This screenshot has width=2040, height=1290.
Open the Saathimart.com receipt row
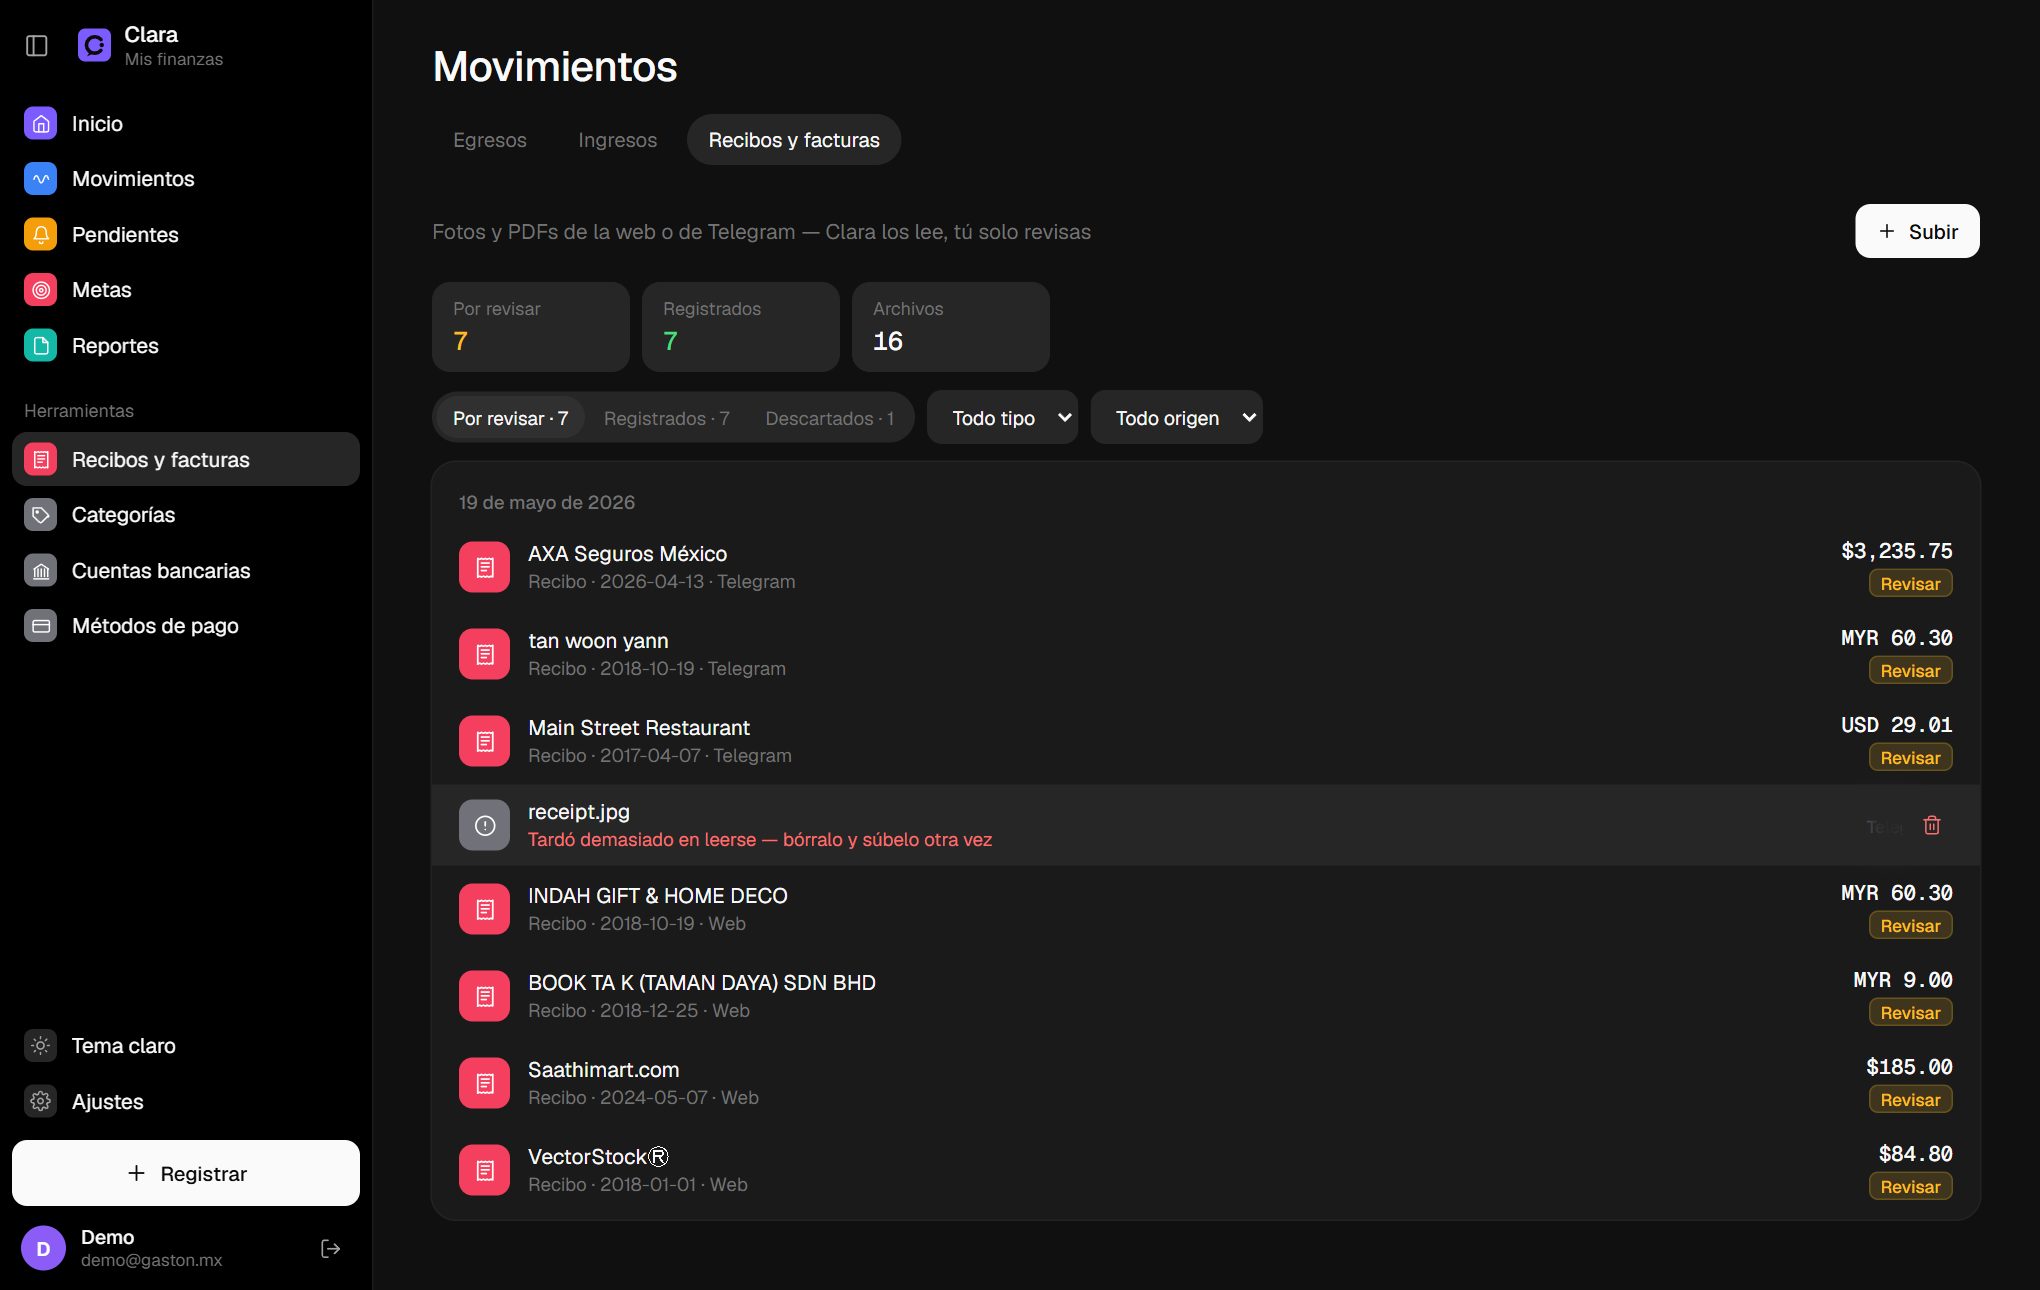[x=1205, y=1083]
